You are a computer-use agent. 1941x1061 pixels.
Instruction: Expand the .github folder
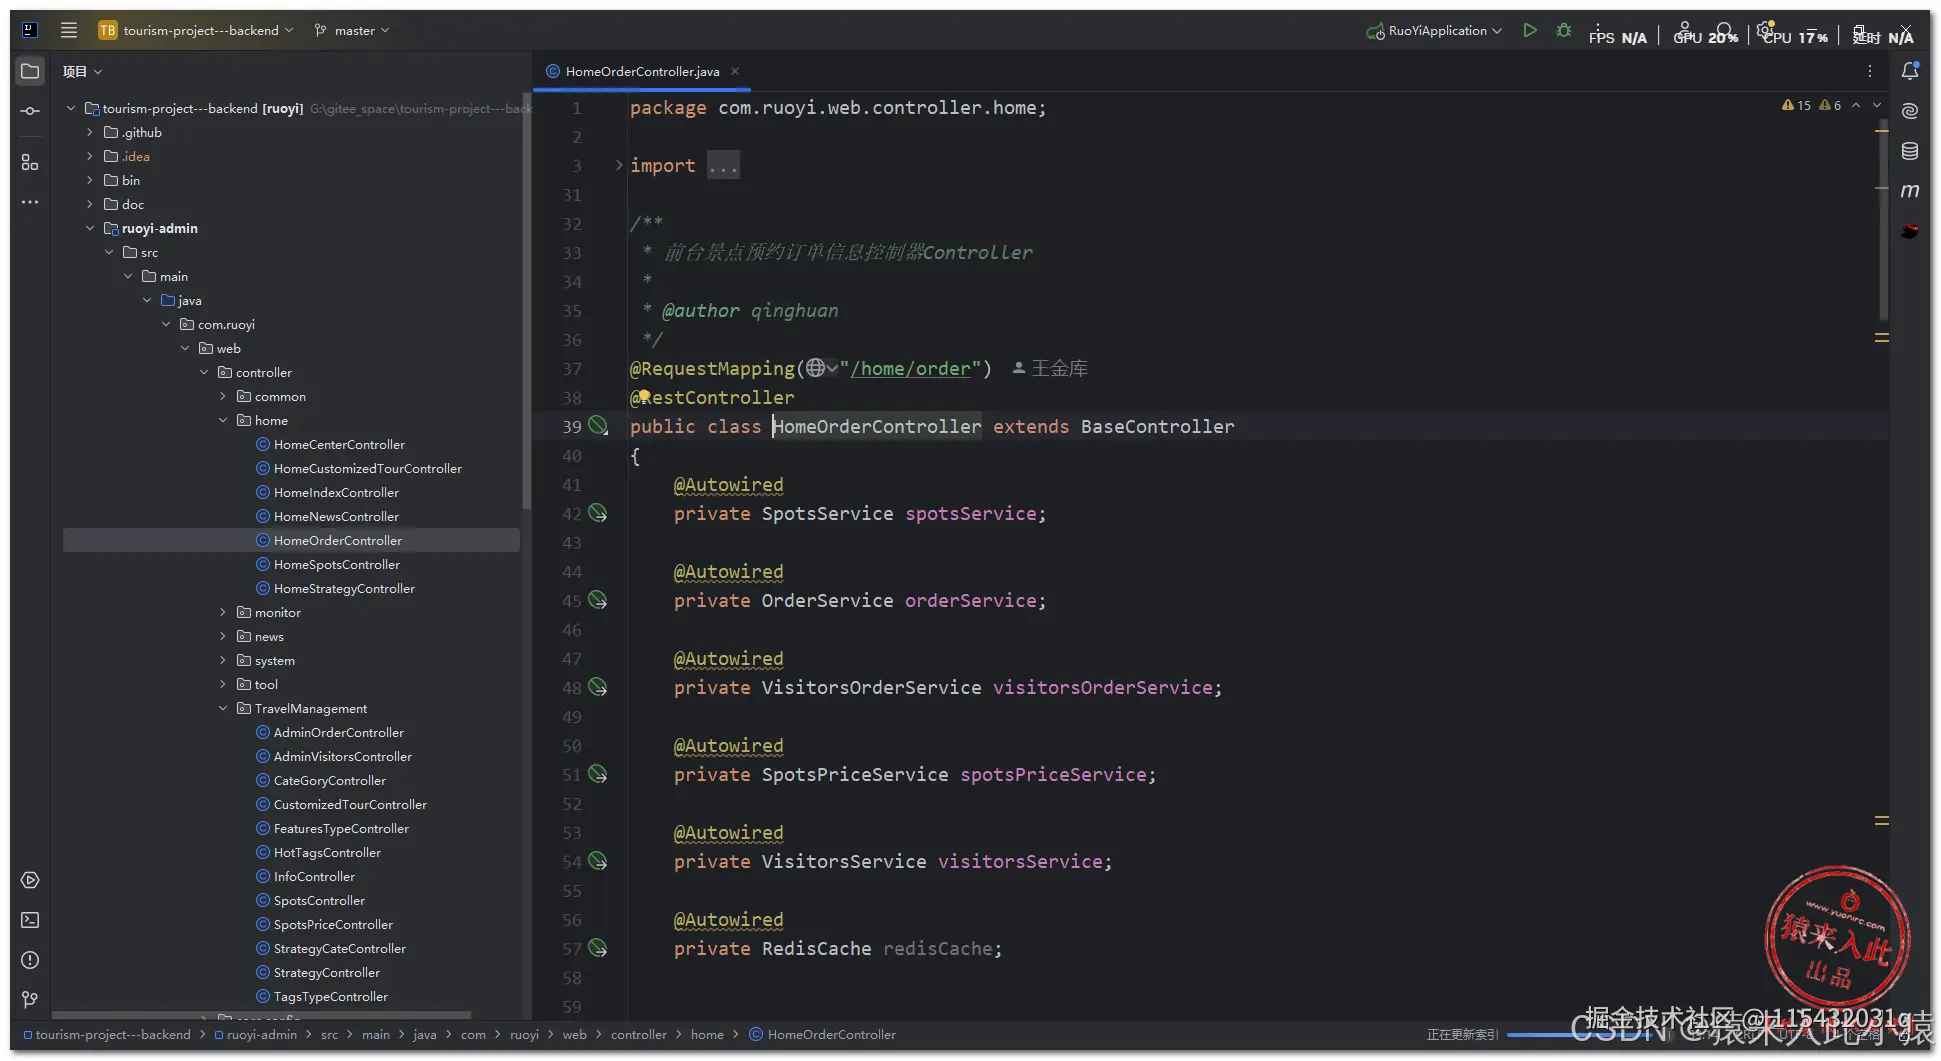pos(90,132)
